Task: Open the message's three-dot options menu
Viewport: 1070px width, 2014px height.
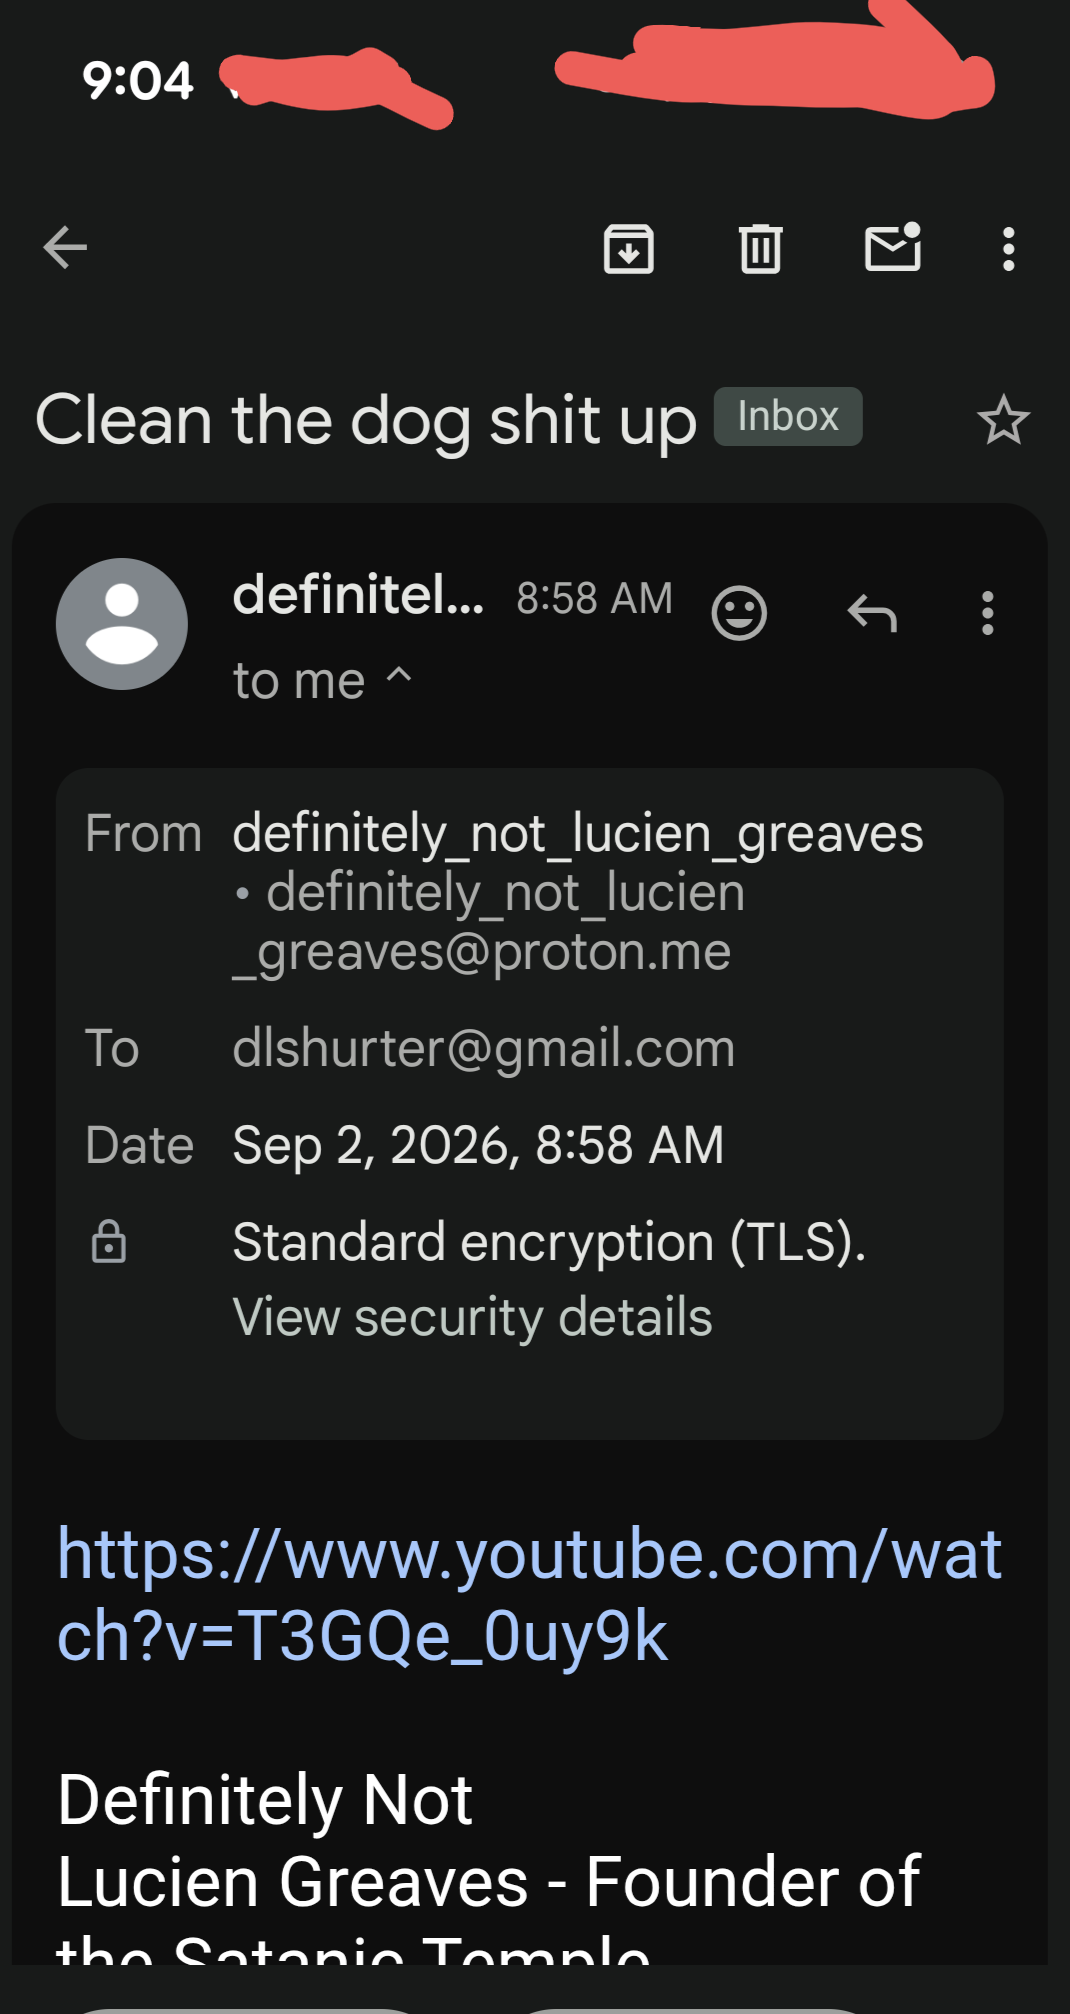Action: (988, 613)
